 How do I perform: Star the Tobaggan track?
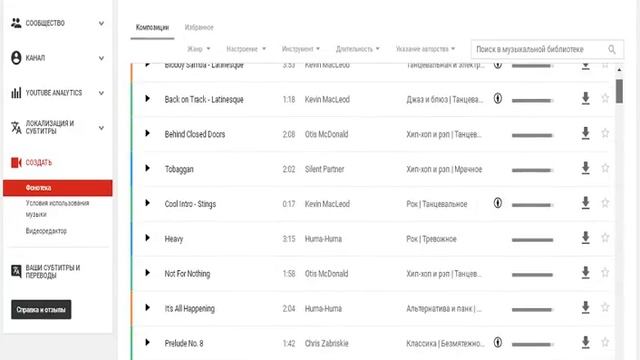(605, 168)
